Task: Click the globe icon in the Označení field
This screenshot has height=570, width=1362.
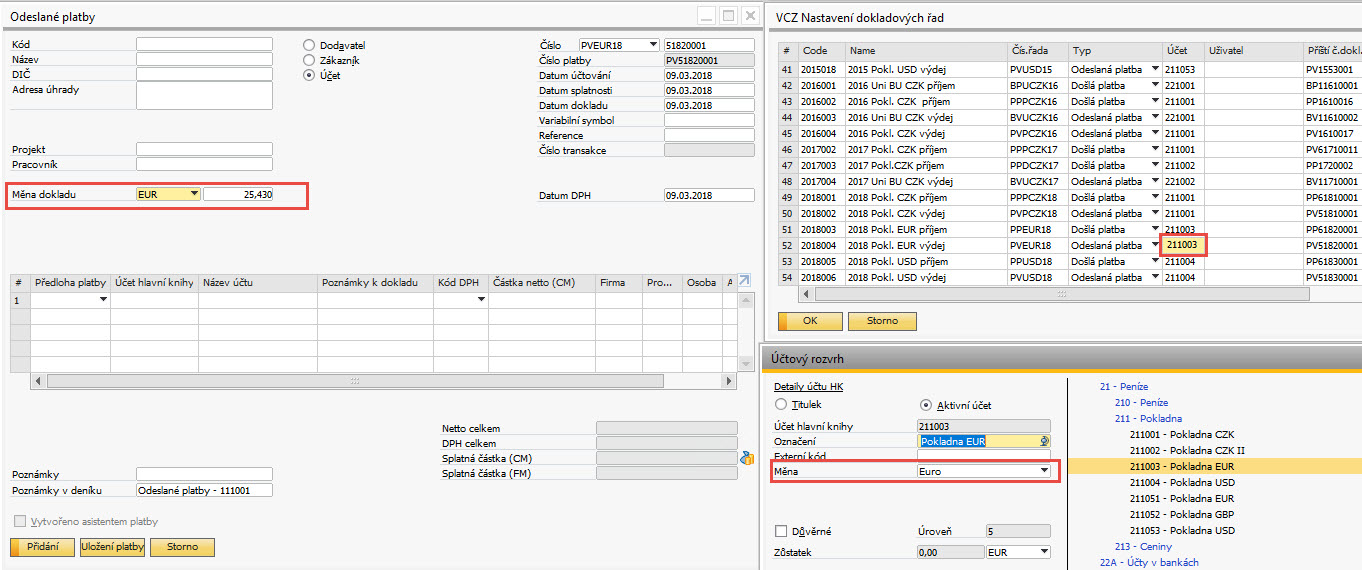Action: tap(1044, 440)
